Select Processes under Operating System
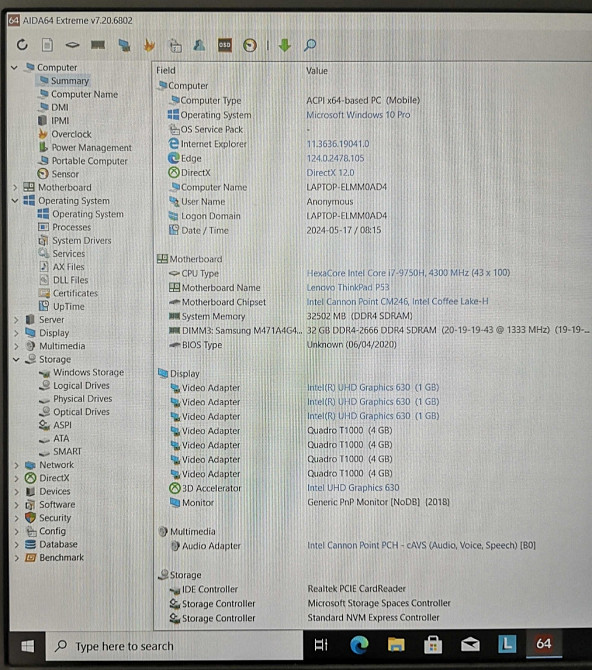The width and height of the screenshot is (592, 670). (71, 227)
